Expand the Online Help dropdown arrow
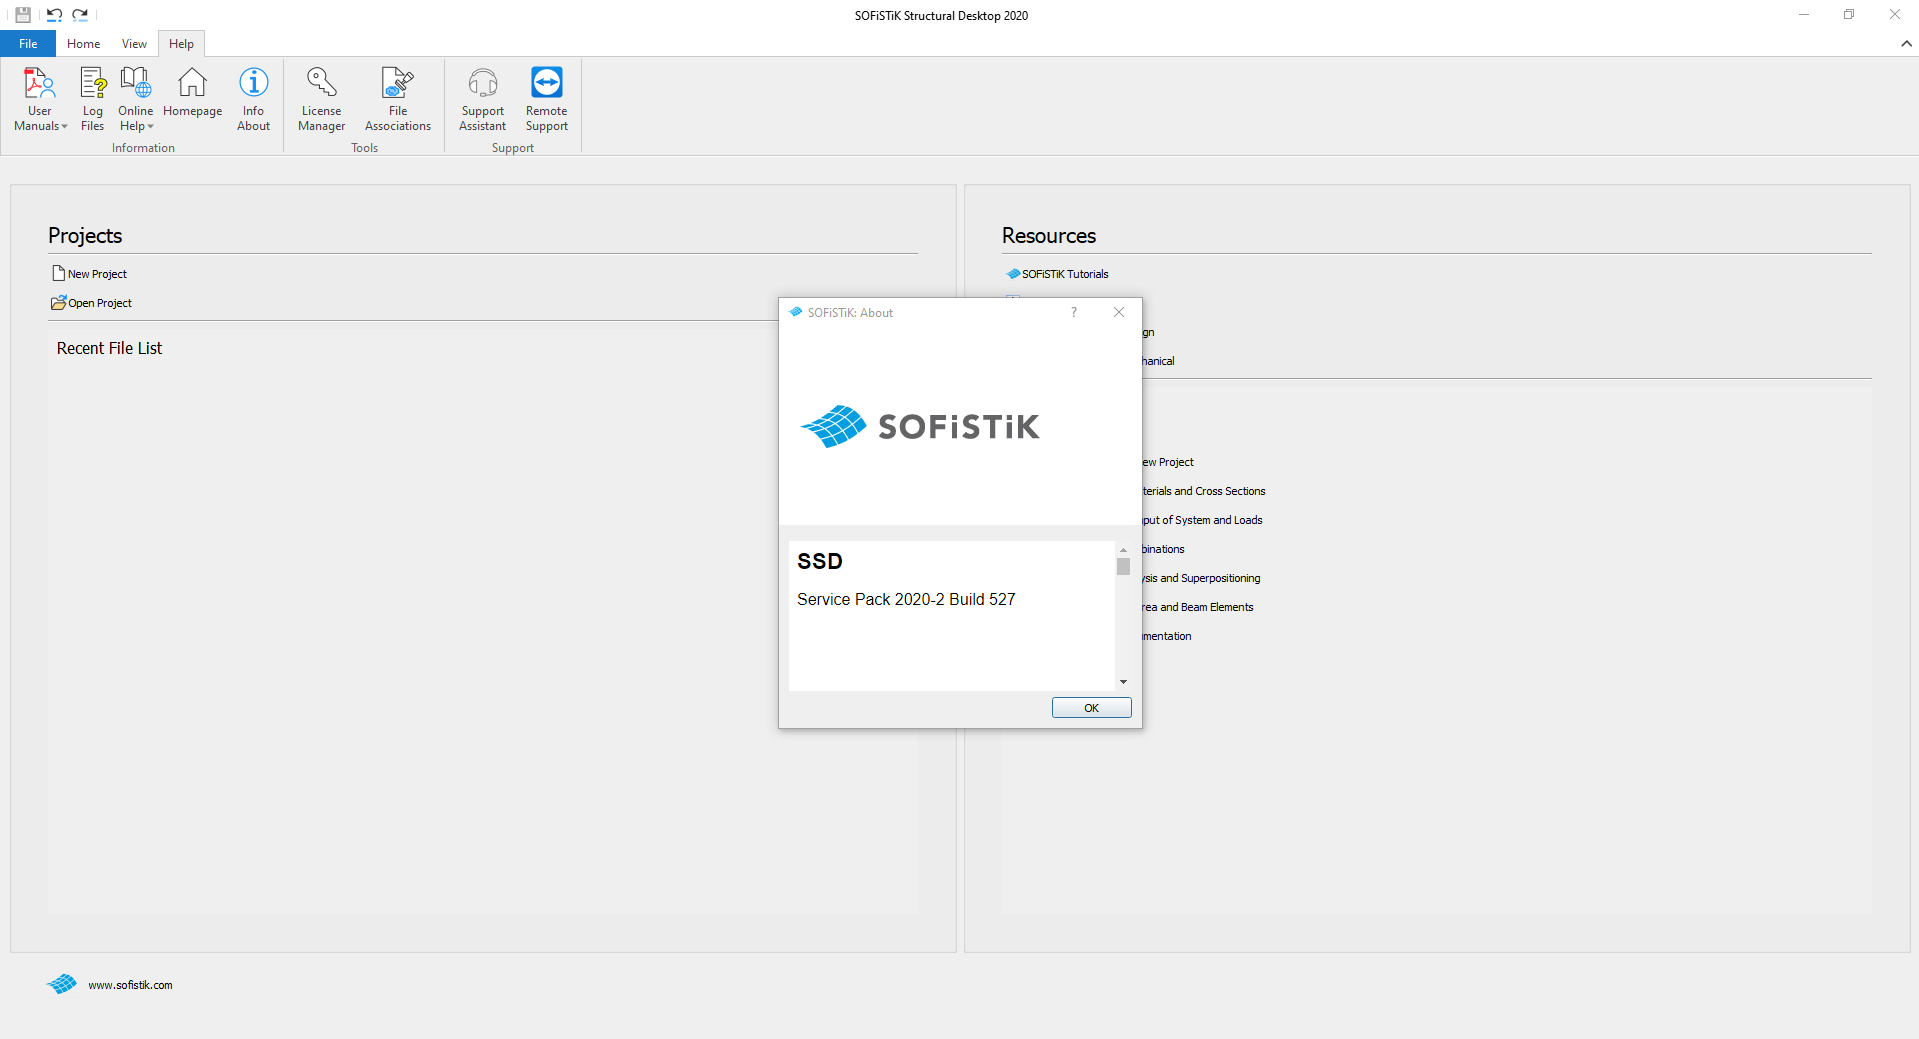This screenshot has height=1039, width=1919. point(150,127)
